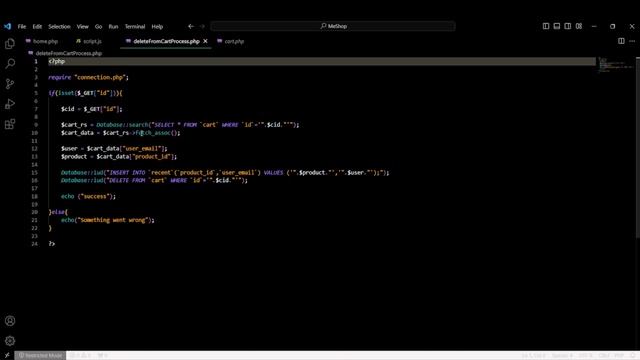This screenshot has width=640, height=360.
Task: Click the <?php opening tag
Action: pos(57,61)
